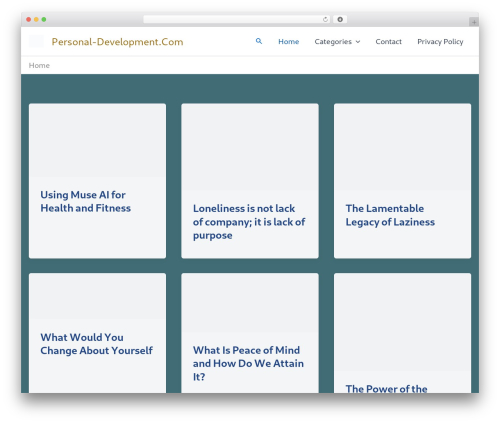Minimize window using yellow button

pyautogui.click(x=36, y=20)
